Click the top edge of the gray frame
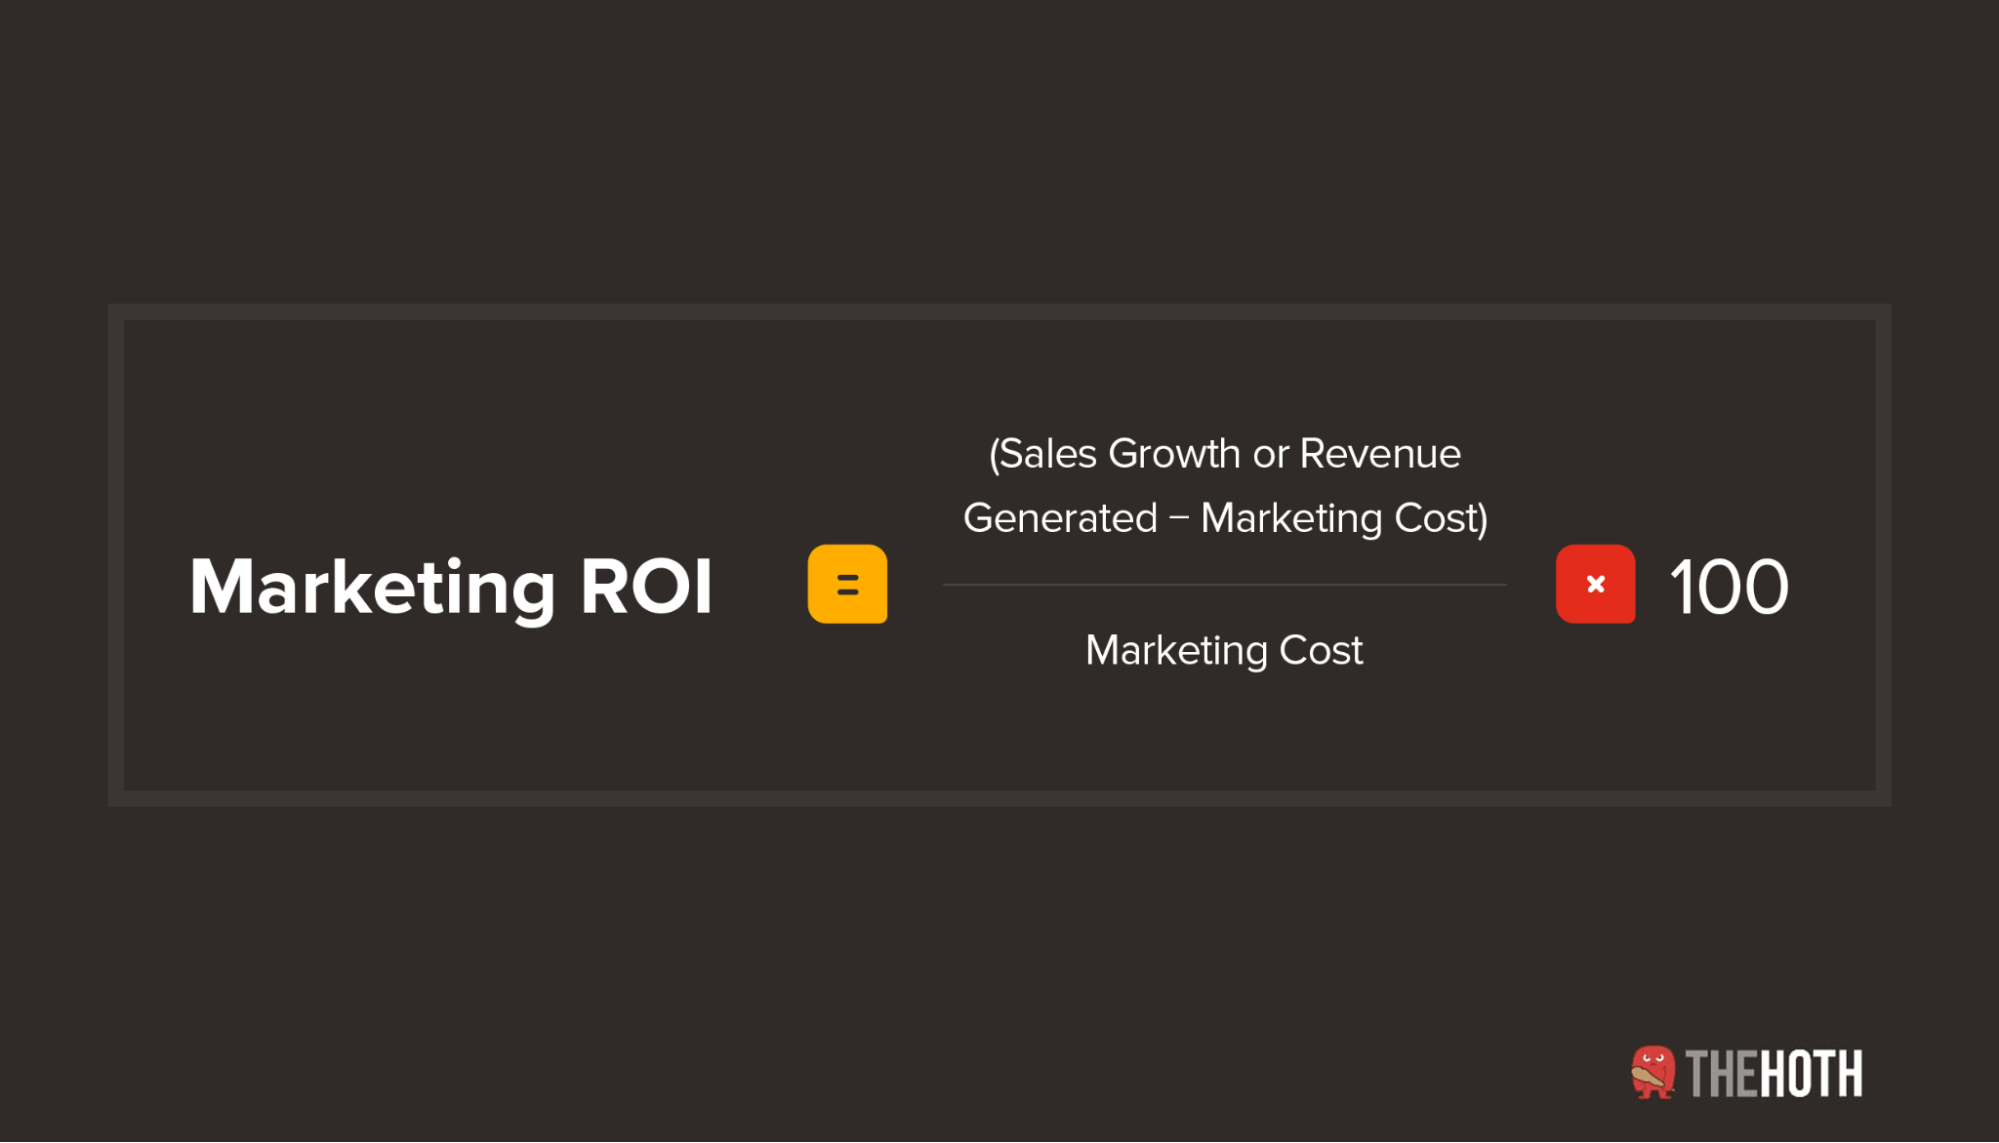This screenshot has height=1143, width=1999. 999,312
